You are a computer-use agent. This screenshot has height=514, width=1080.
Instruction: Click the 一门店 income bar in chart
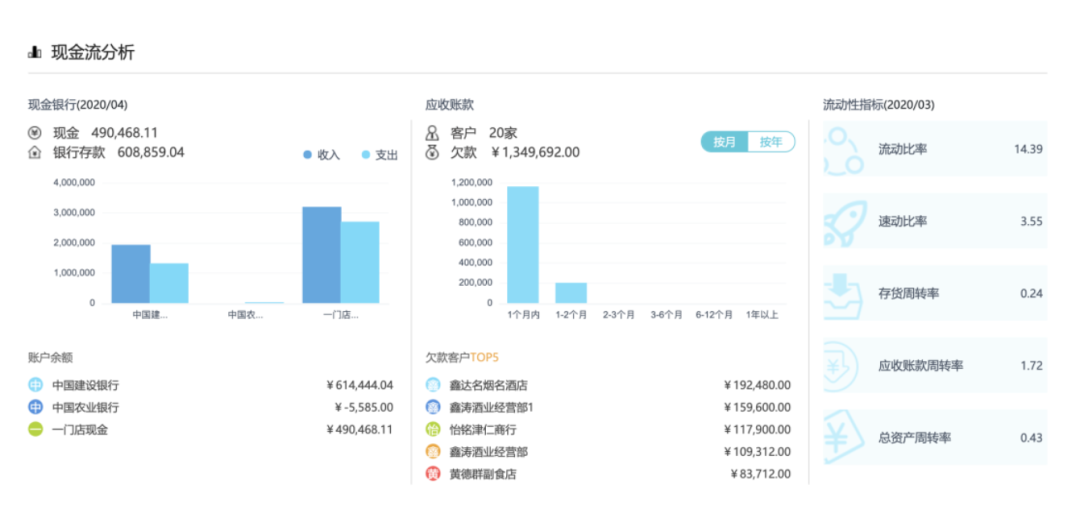pos(321,255)
